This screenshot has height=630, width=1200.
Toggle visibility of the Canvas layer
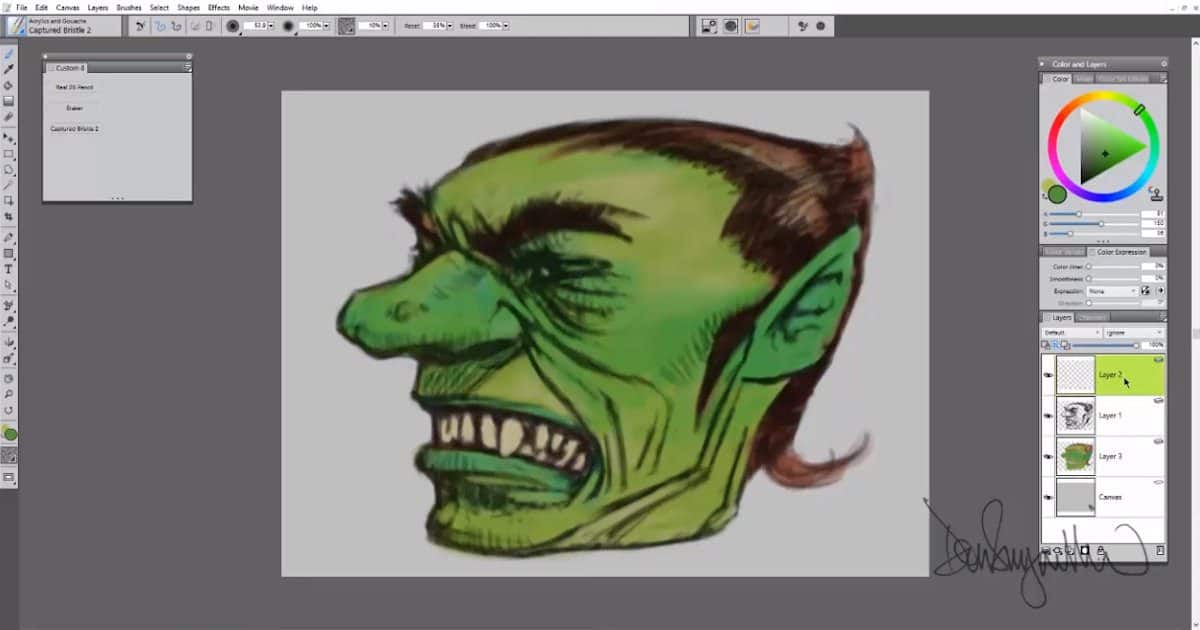[x=1046, y=498]
